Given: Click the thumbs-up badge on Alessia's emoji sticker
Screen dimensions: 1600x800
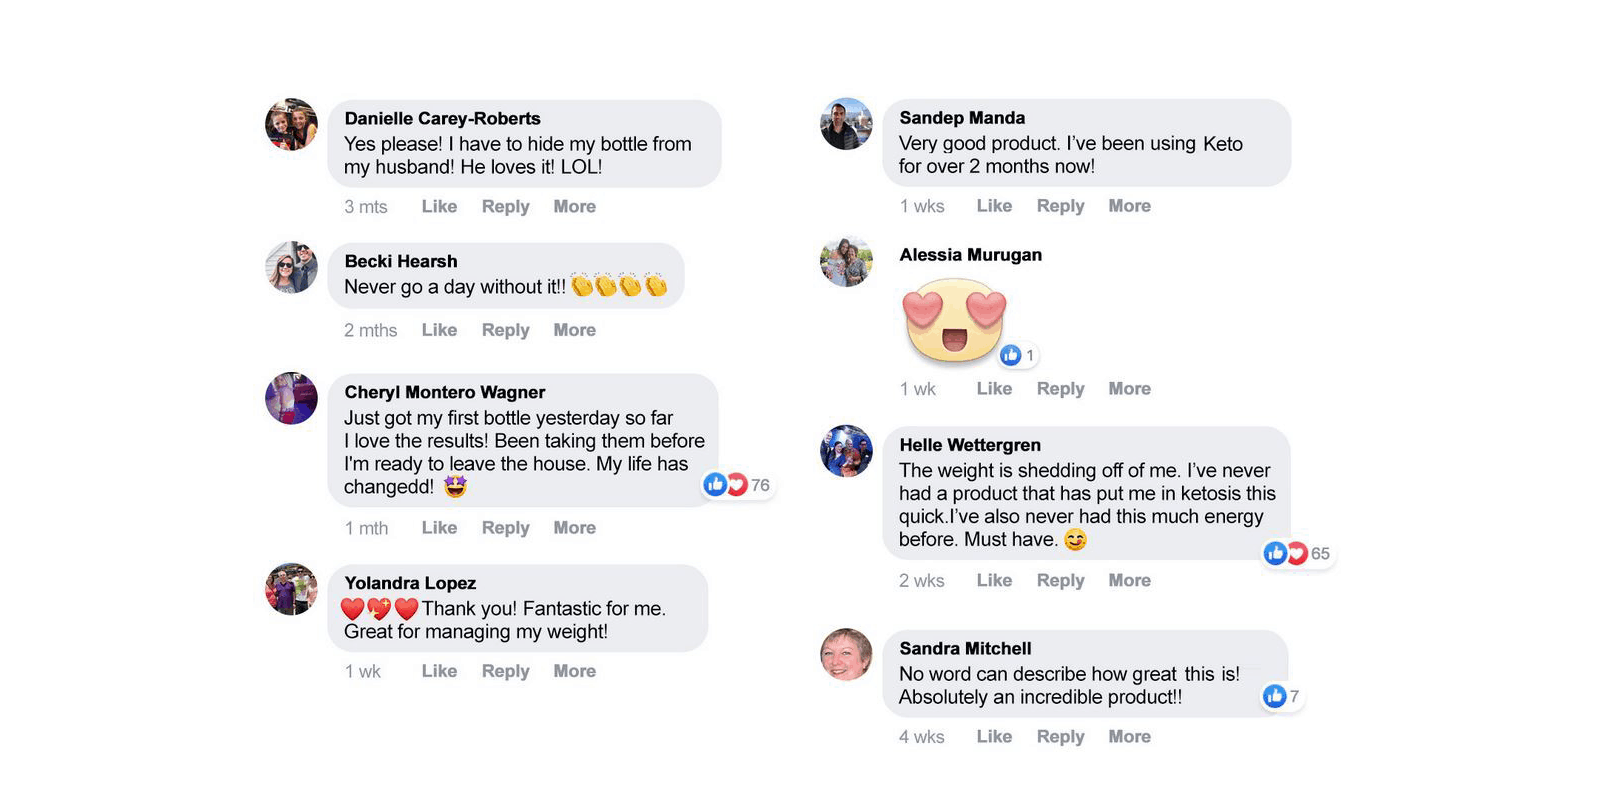Looking at the screenshot, I should (x=1018, y=355).
